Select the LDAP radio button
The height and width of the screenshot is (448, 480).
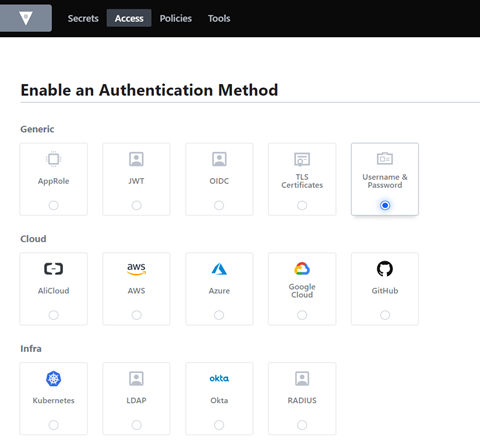point(136,425)
